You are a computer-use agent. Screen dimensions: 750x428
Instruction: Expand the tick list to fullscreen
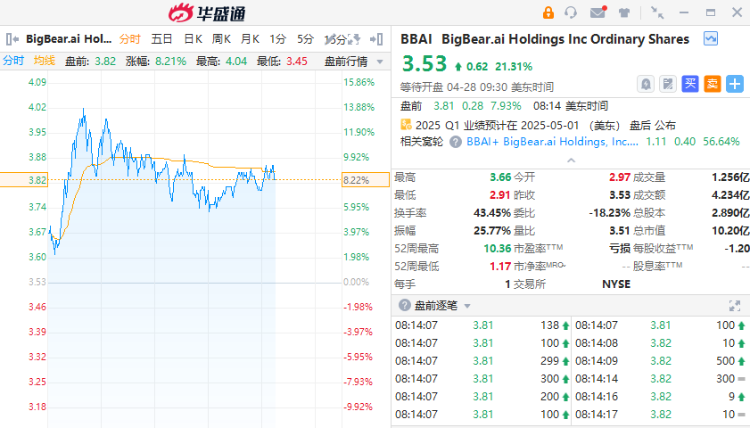tap(734, 305)
